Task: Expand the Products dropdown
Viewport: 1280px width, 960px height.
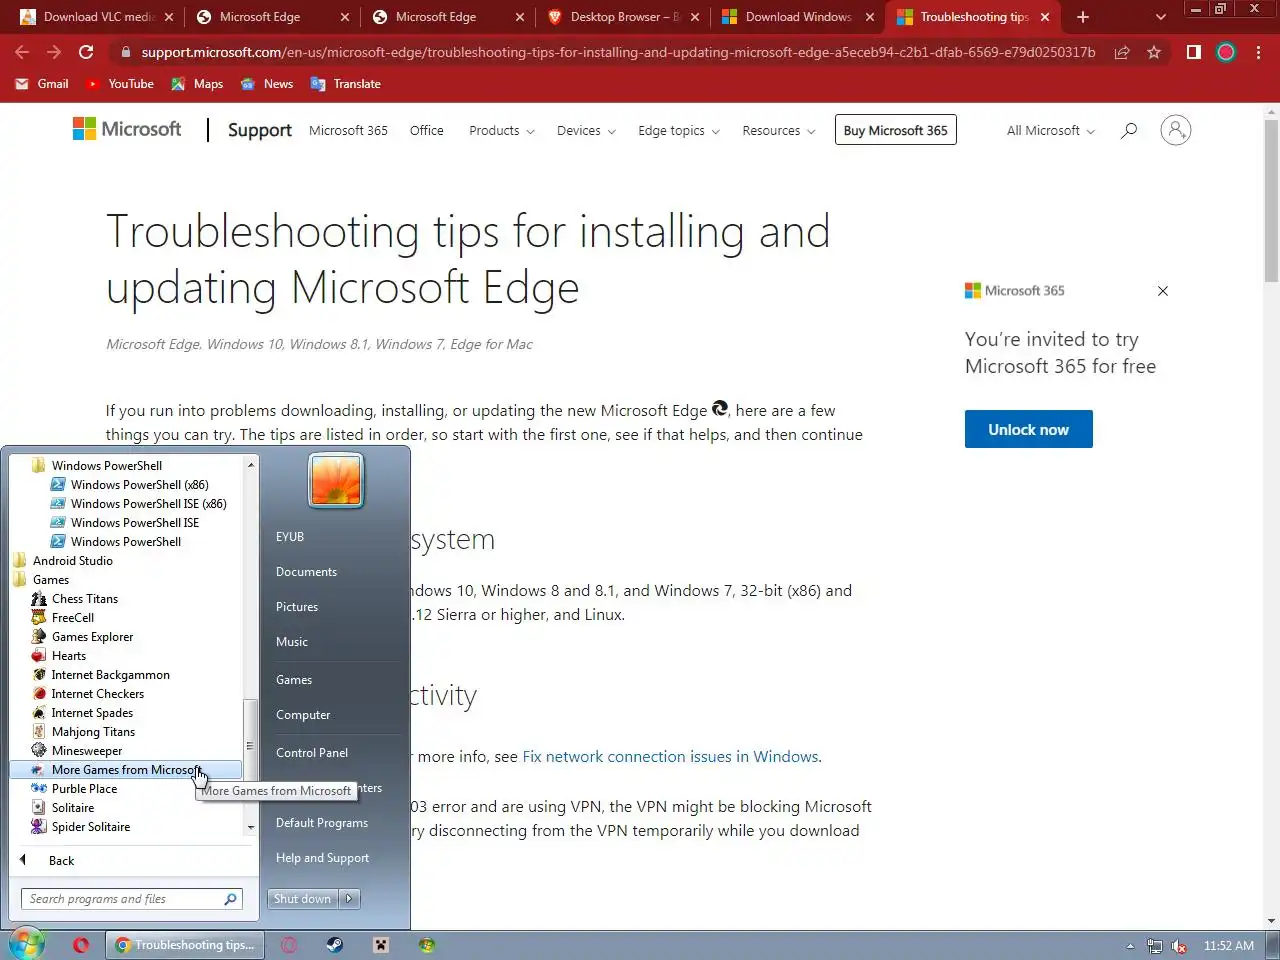Action: coord(502,130)
